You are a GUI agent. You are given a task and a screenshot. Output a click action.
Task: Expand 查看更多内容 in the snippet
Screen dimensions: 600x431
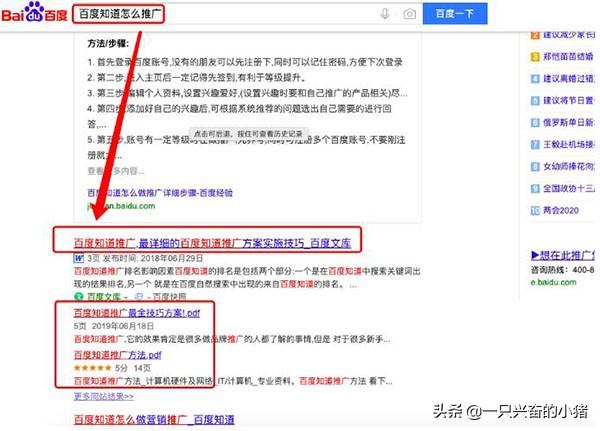click(x=116, y=171)
